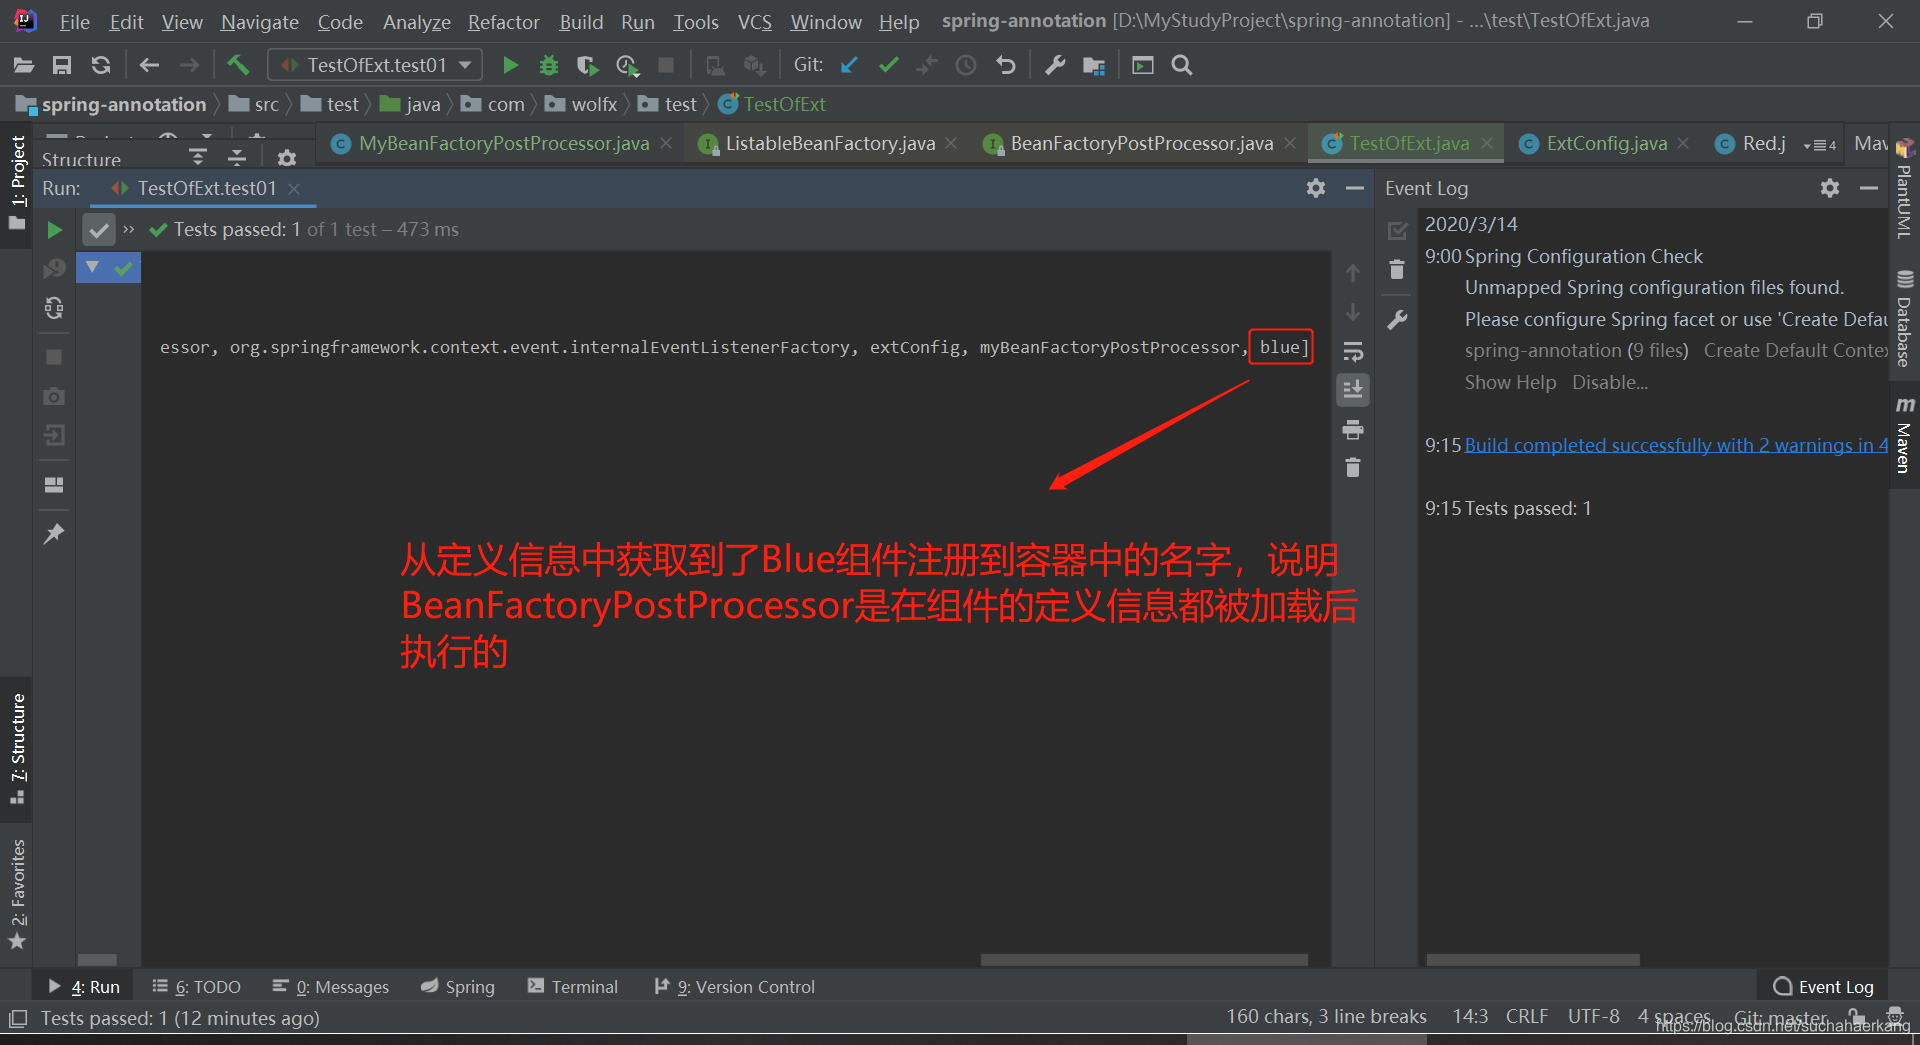1920x1045 pixels.
Task: Open Search Everywhere magnifier icon
Action: (1182, 65)
